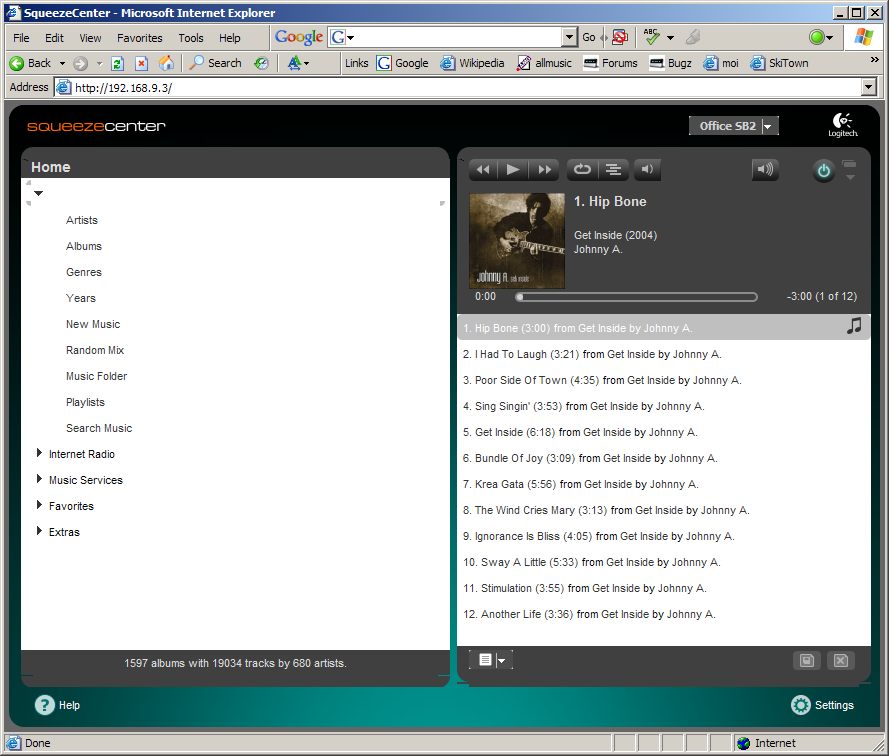Viewport: 889px width, 756px height.
Task: Click the Help question mark icon
Action: point(45,705)
